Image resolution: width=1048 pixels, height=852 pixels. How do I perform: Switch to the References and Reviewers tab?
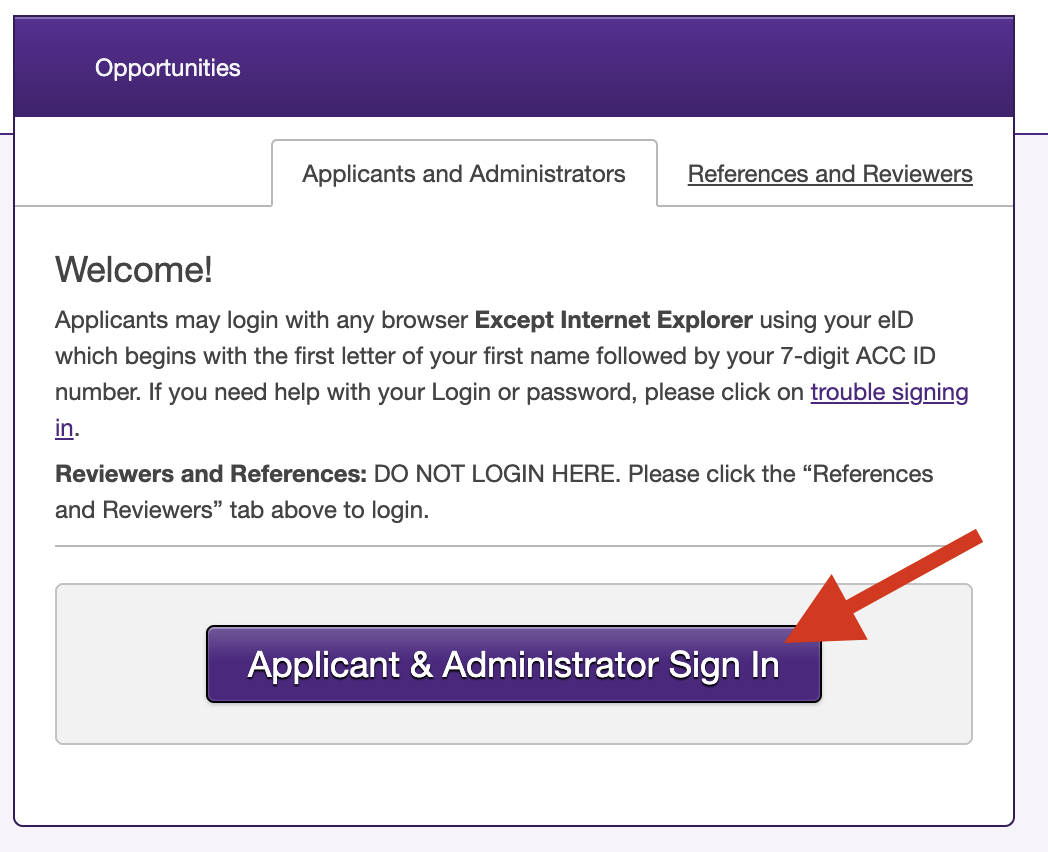point(830,174)
